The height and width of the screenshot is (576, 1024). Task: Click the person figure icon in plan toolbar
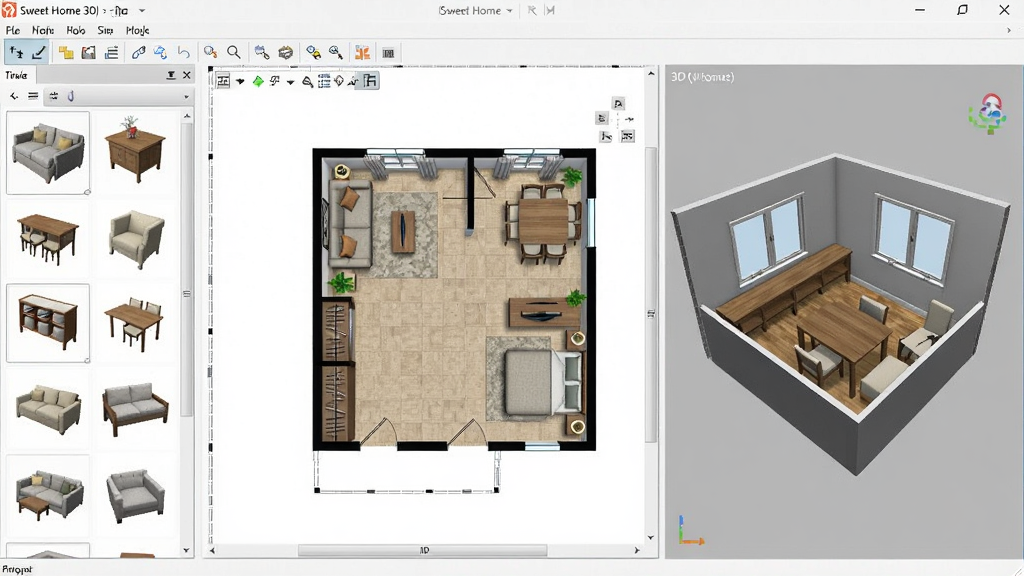[x=353, y=81]
